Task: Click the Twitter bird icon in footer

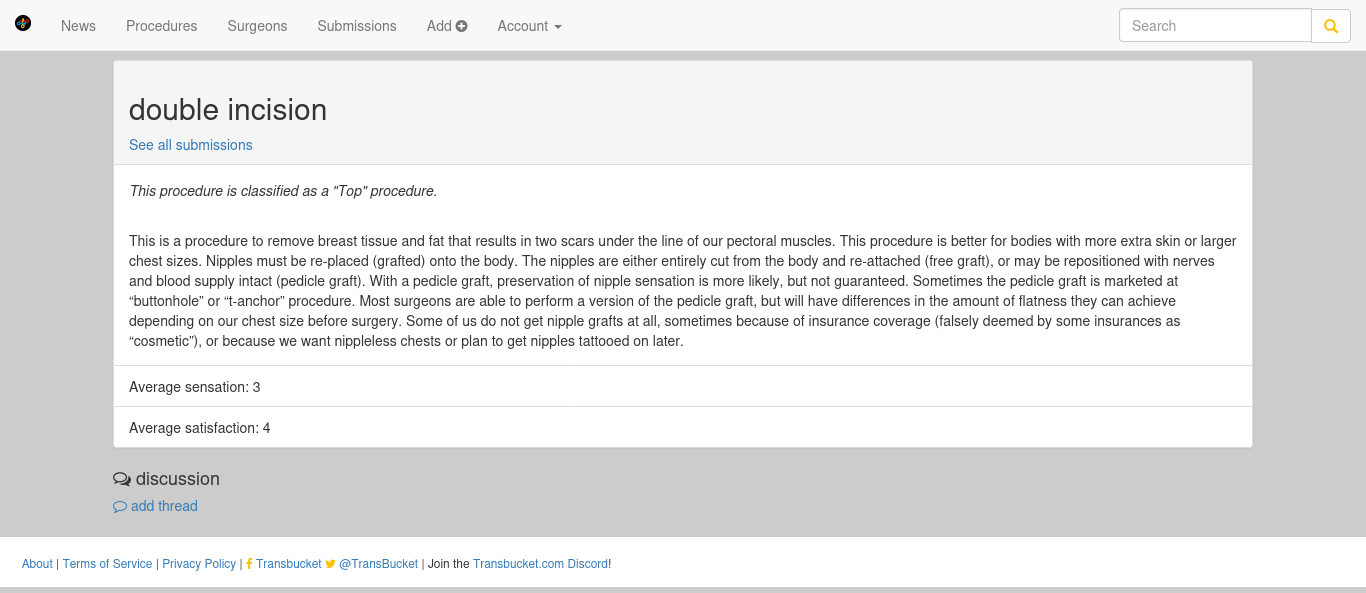Action: point(331,564)
